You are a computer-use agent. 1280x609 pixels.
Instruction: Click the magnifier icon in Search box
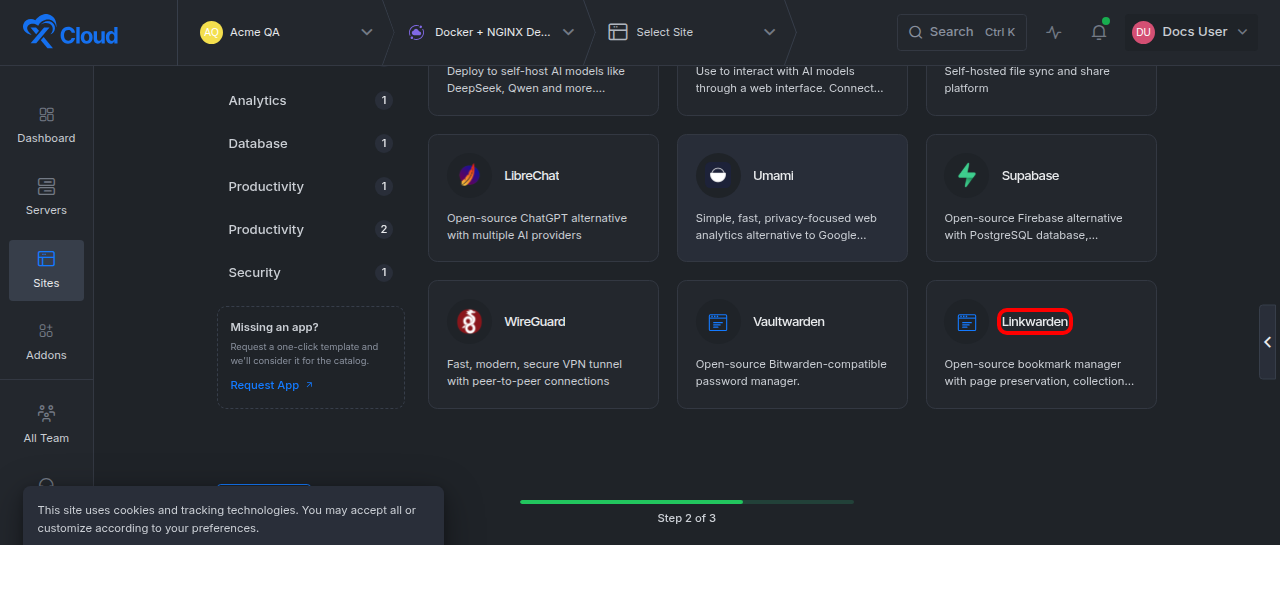click(915, 32)
